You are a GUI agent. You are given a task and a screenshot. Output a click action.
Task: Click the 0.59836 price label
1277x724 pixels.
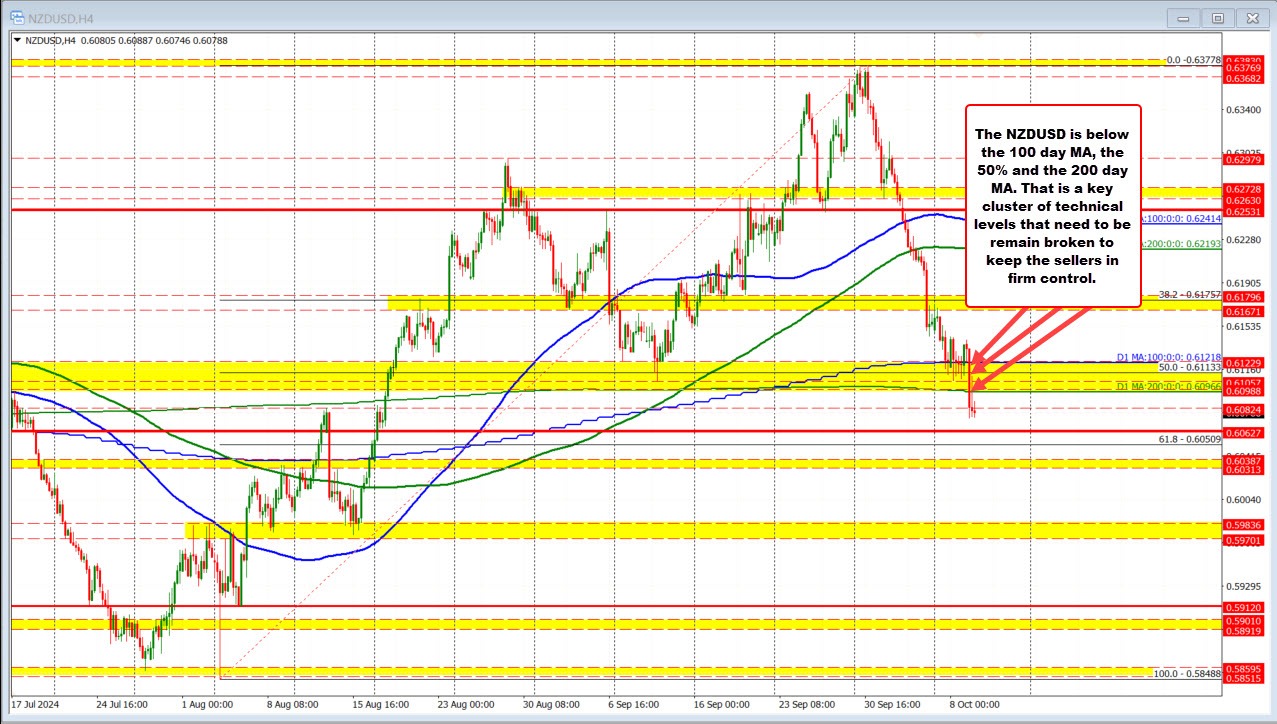[x=1243, y=524]
